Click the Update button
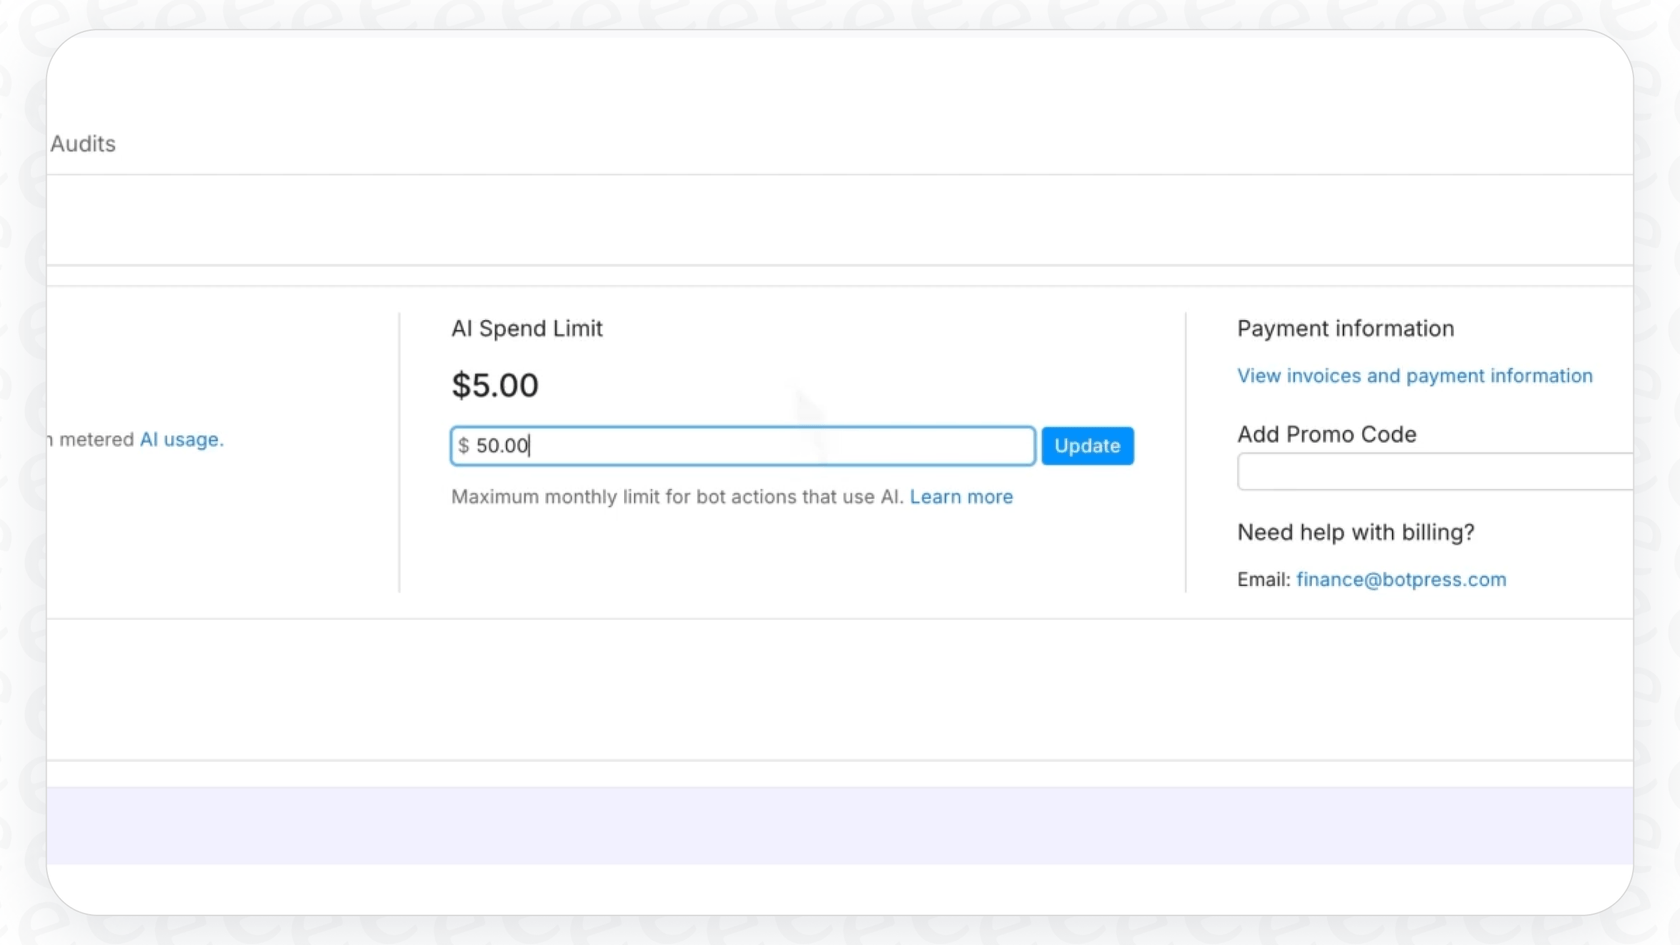Viewport: 1680px width, 945px height. 1087,446
